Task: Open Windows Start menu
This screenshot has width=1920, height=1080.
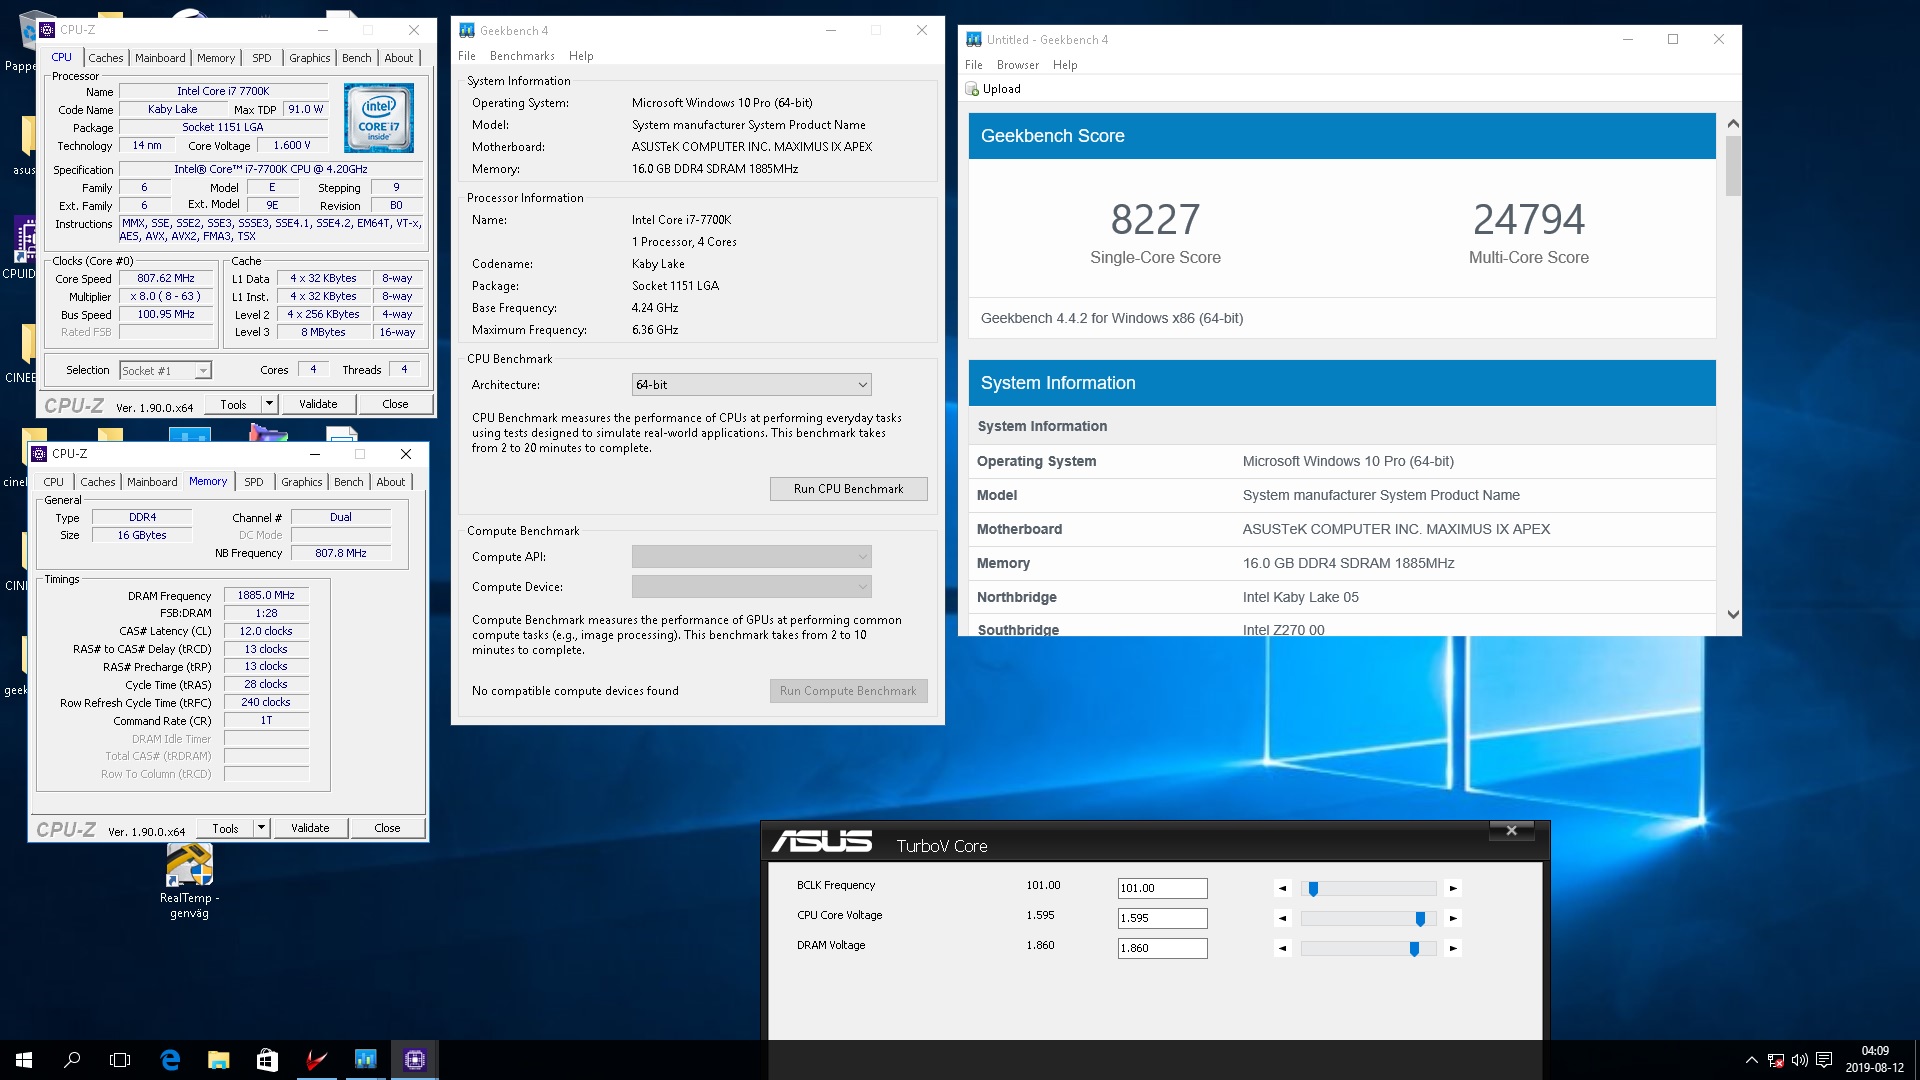Action: 24,1060
